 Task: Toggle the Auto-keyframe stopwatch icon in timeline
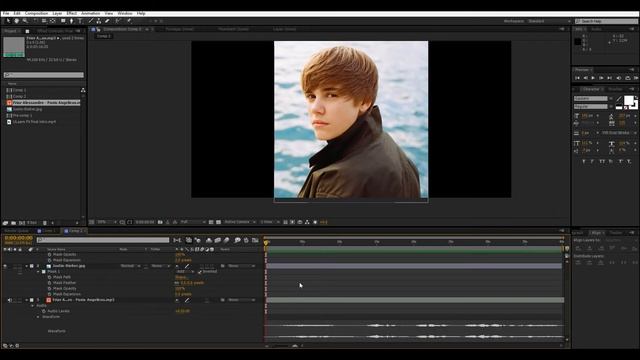[246, 240]
